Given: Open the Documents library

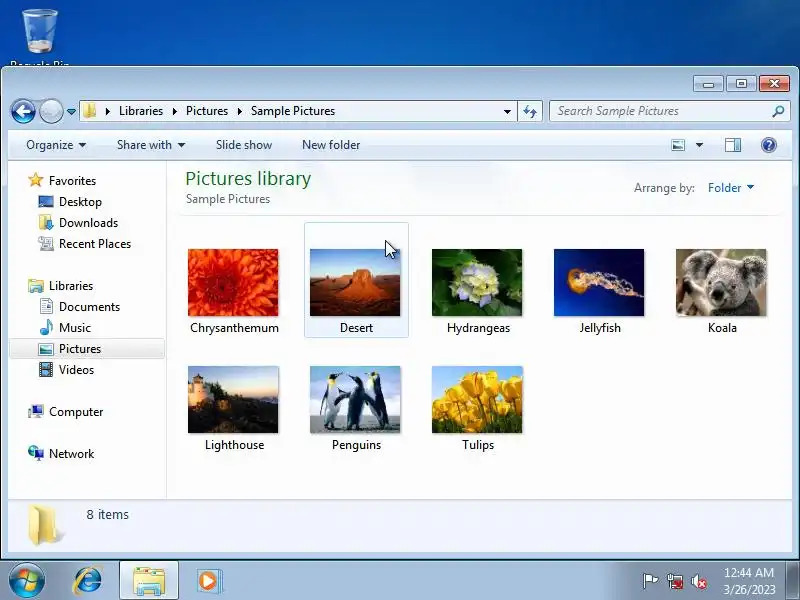Looking at the screenshot, I should click(89, 307).
